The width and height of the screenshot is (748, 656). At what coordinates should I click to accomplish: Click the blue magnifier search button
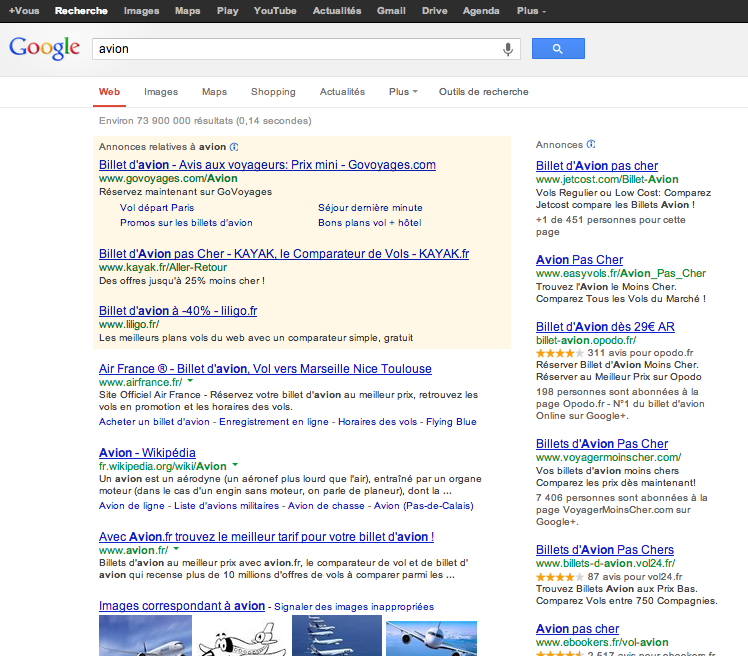click(558, 49)
